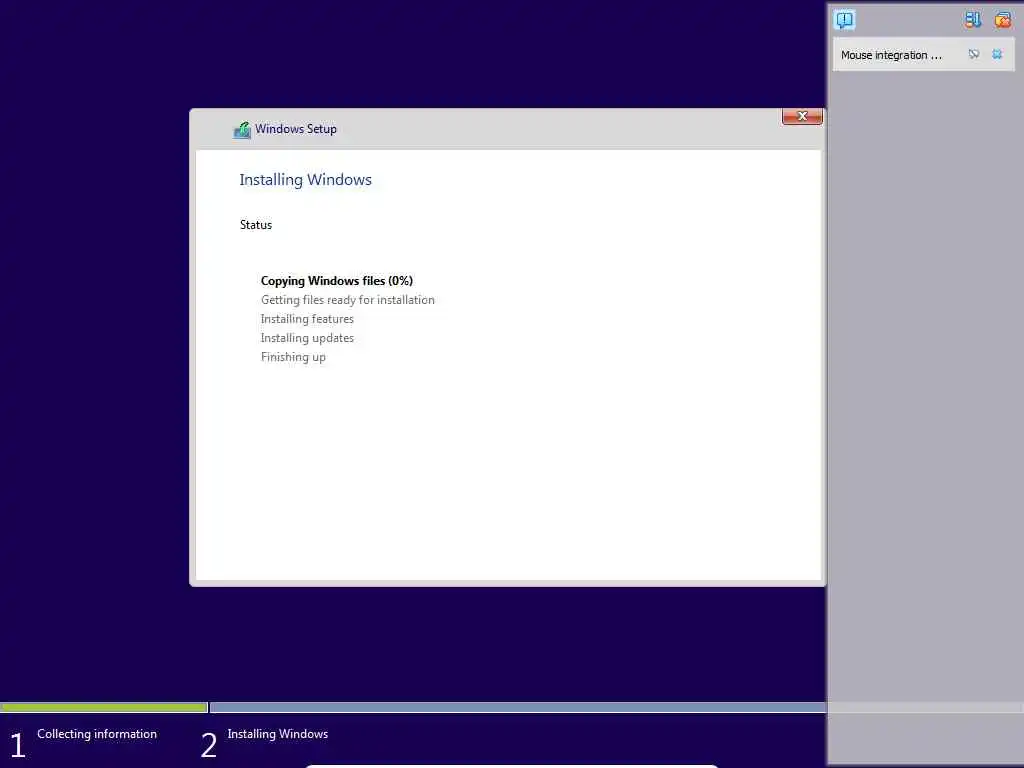Close the Windows Setup dialog
1024x768 pixels.
[x=802, y=116]
